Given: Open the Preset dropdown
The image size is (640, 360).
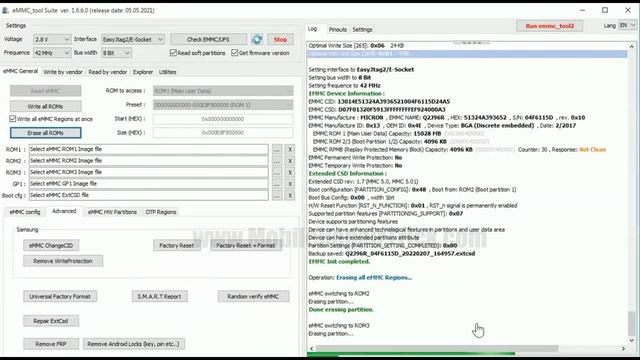Looking at the screenshot, I should (223, 105).
